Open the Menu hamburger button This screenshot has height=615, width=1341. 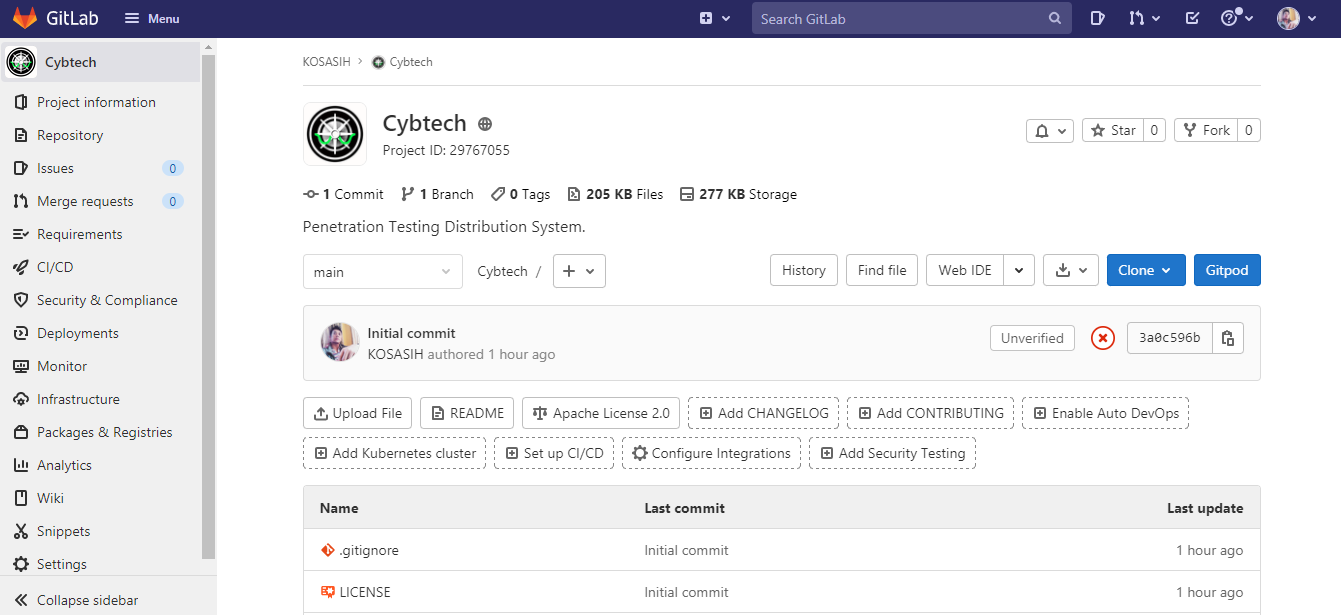[x=152, y=18]
